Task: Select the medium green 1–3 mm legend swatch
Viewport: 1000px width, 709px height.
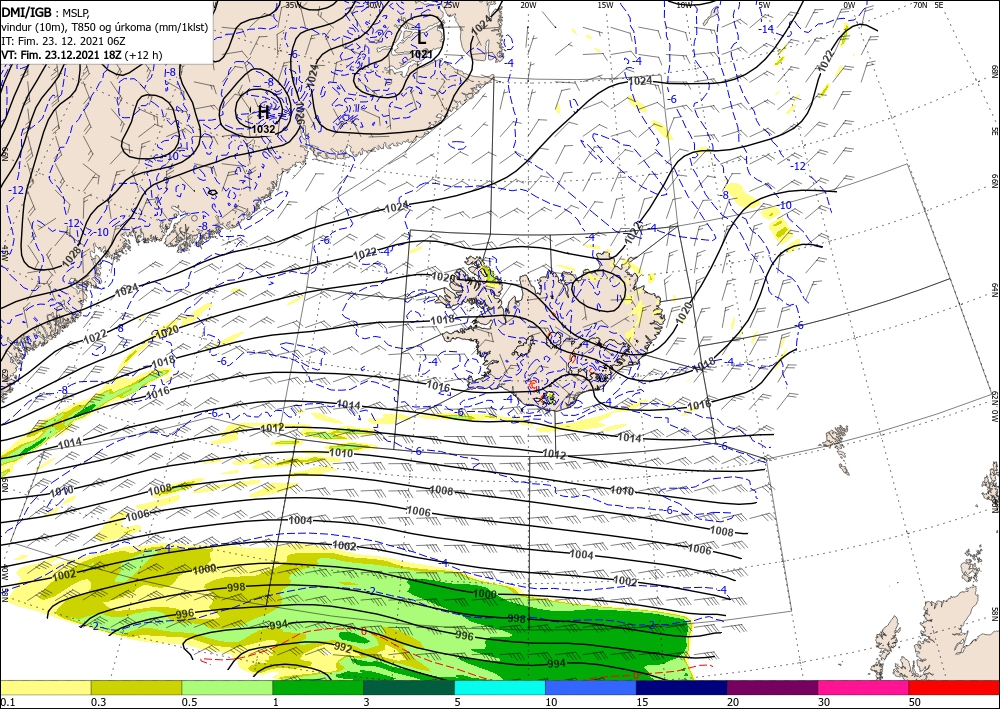Action: click(x=318, y=687)
